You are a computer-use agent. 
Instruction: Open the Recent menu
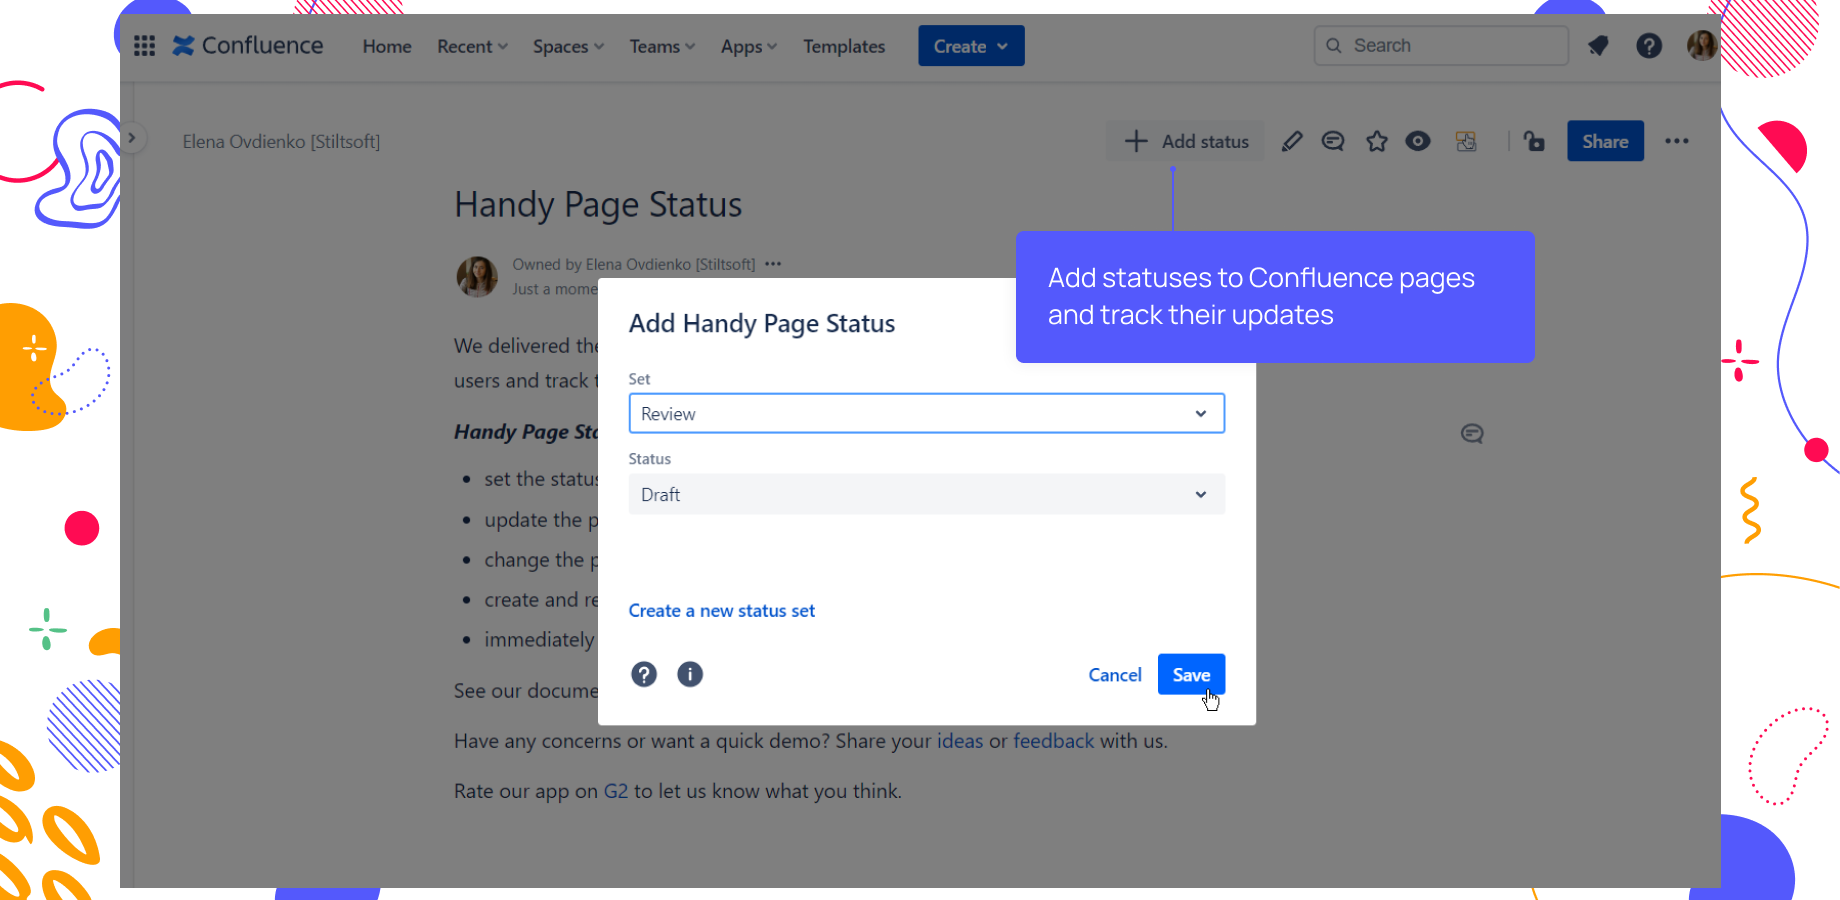(x=472, y=46)
